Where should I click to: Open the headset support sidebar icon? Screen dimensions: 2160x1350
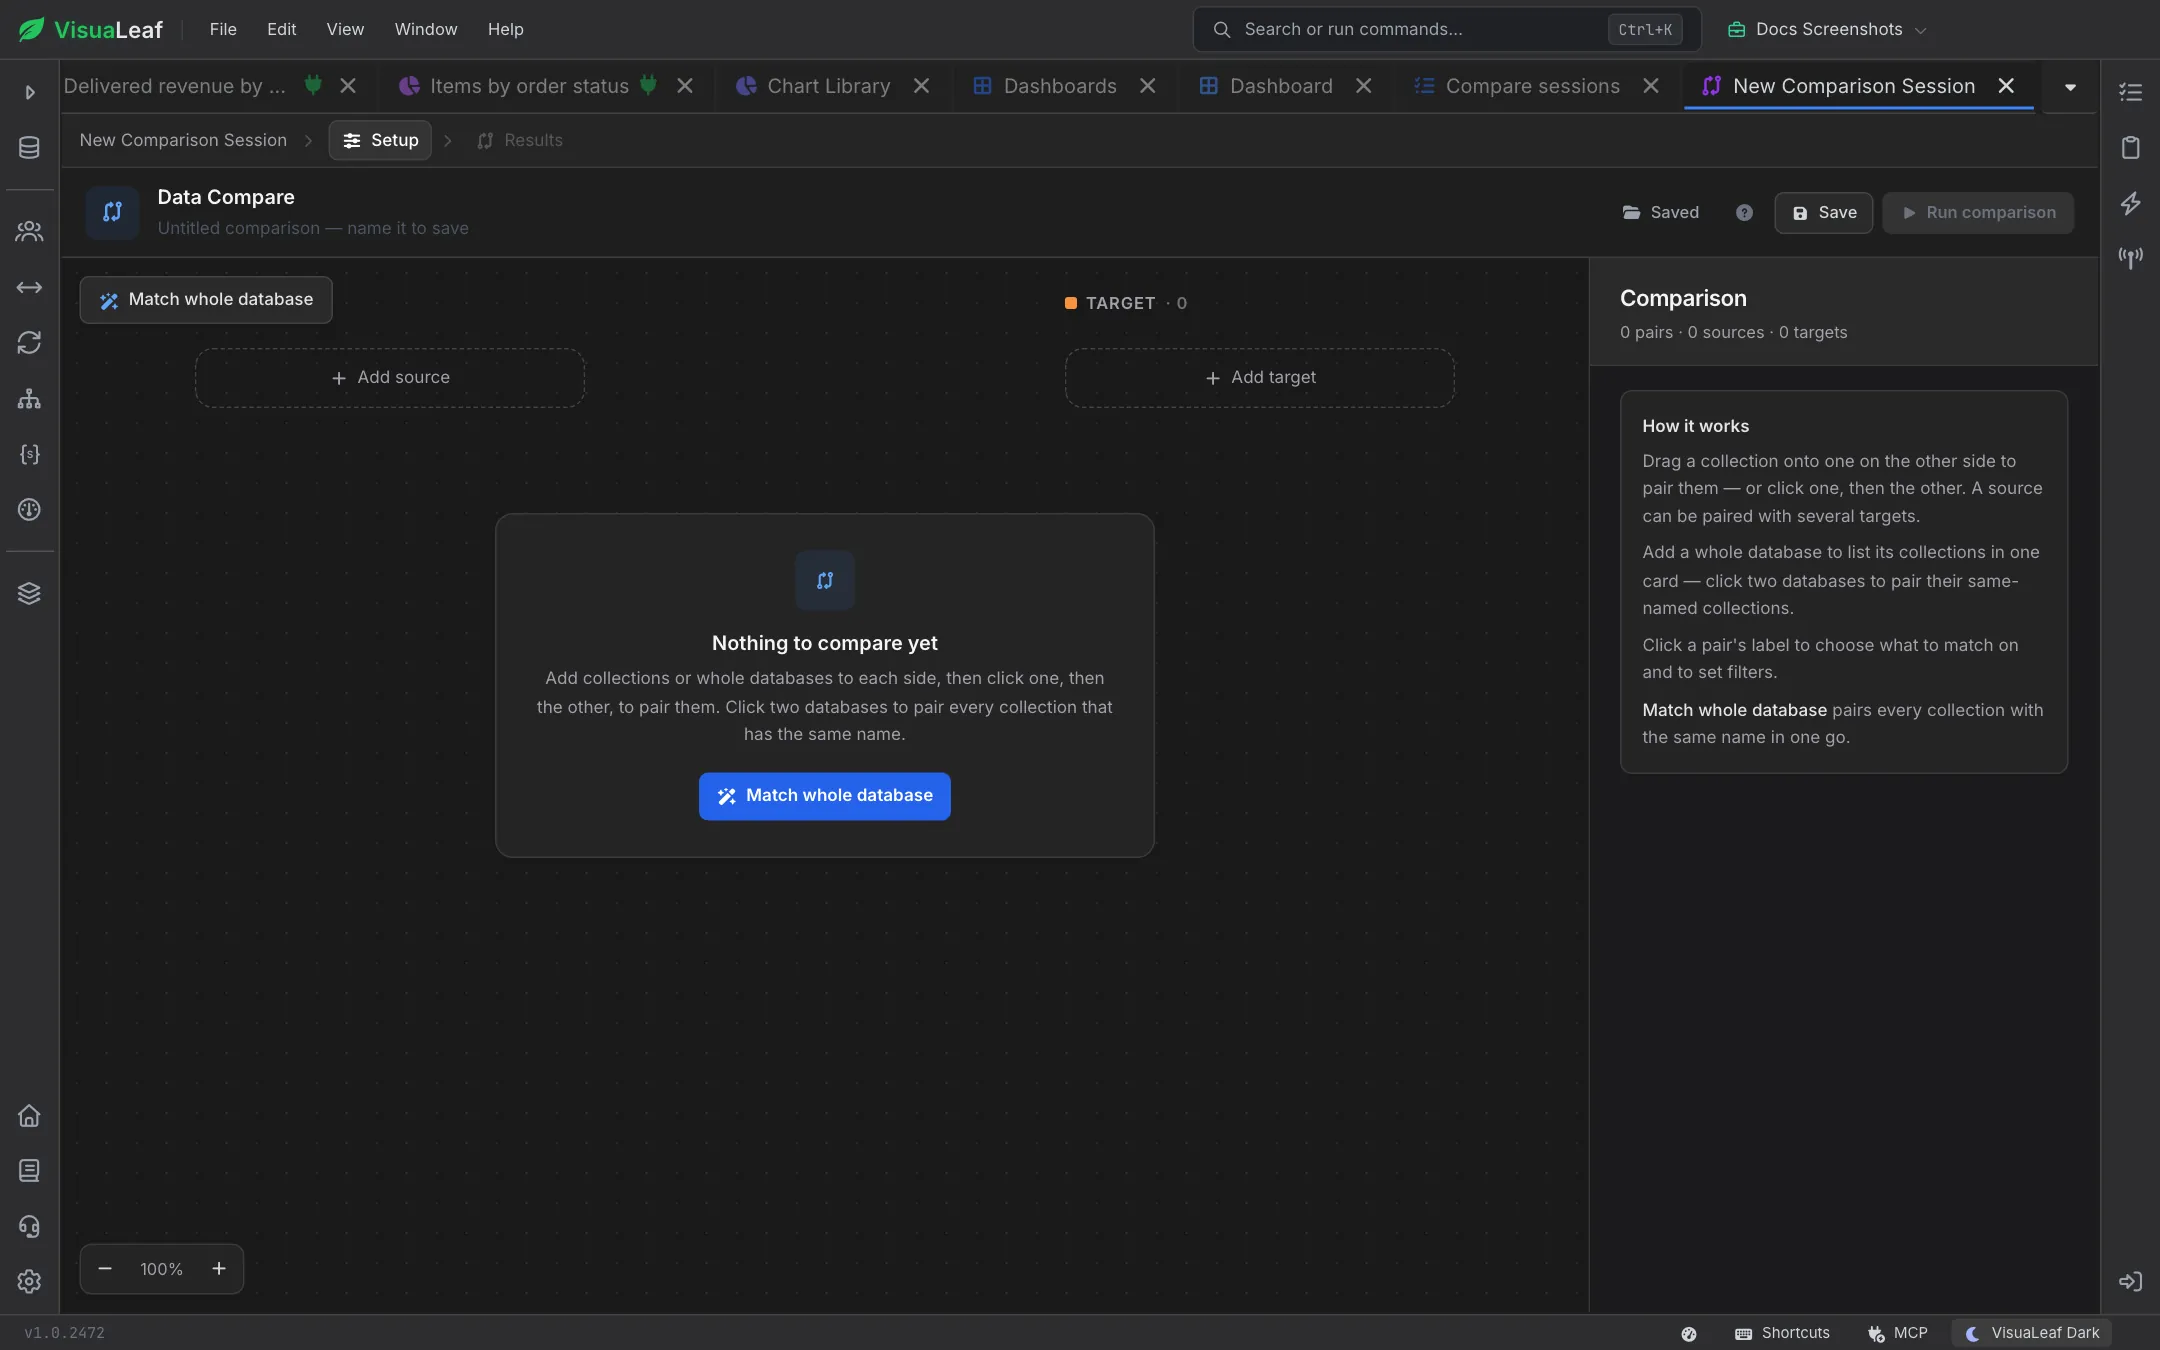(29, 1226)
